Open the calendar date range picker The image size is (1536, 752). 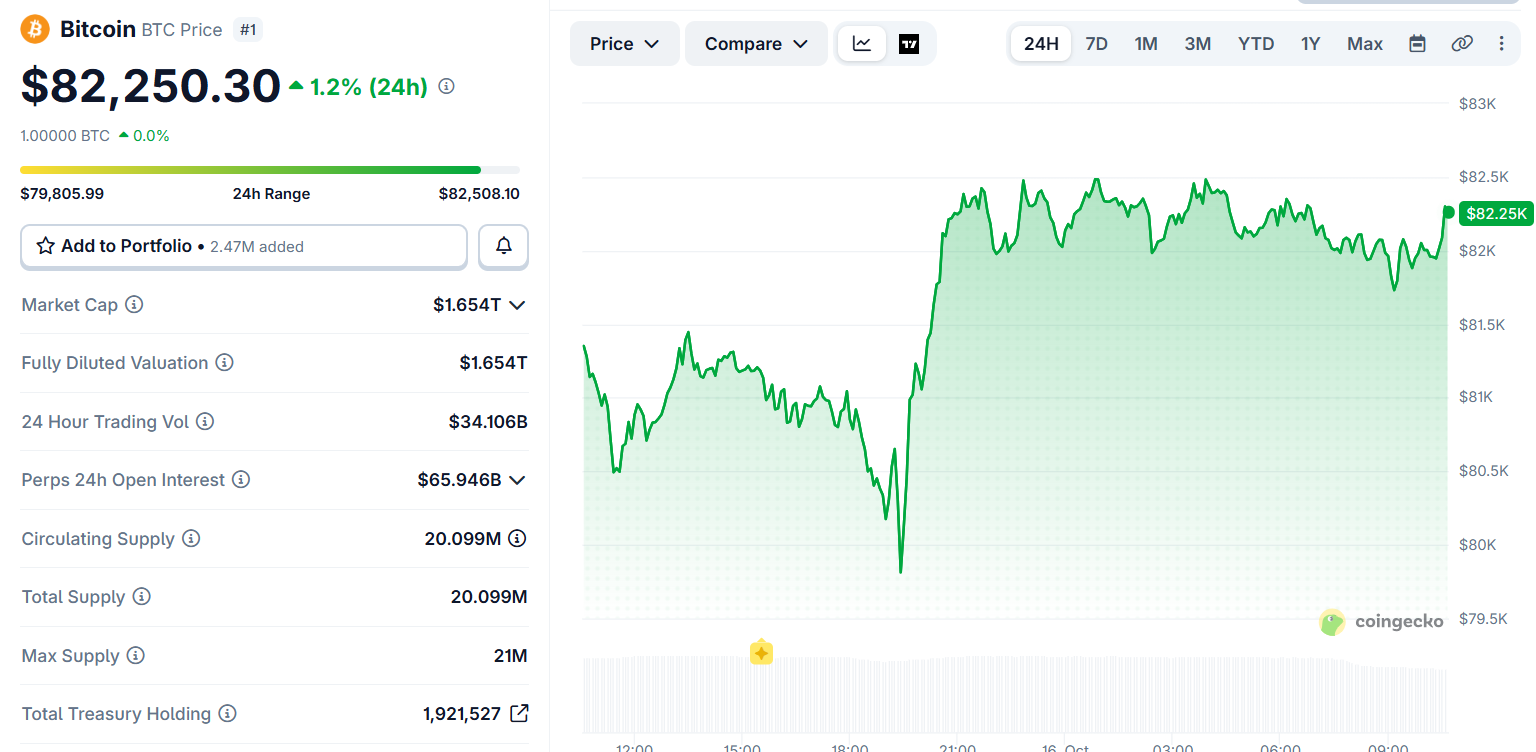(x=1417, y=44)
